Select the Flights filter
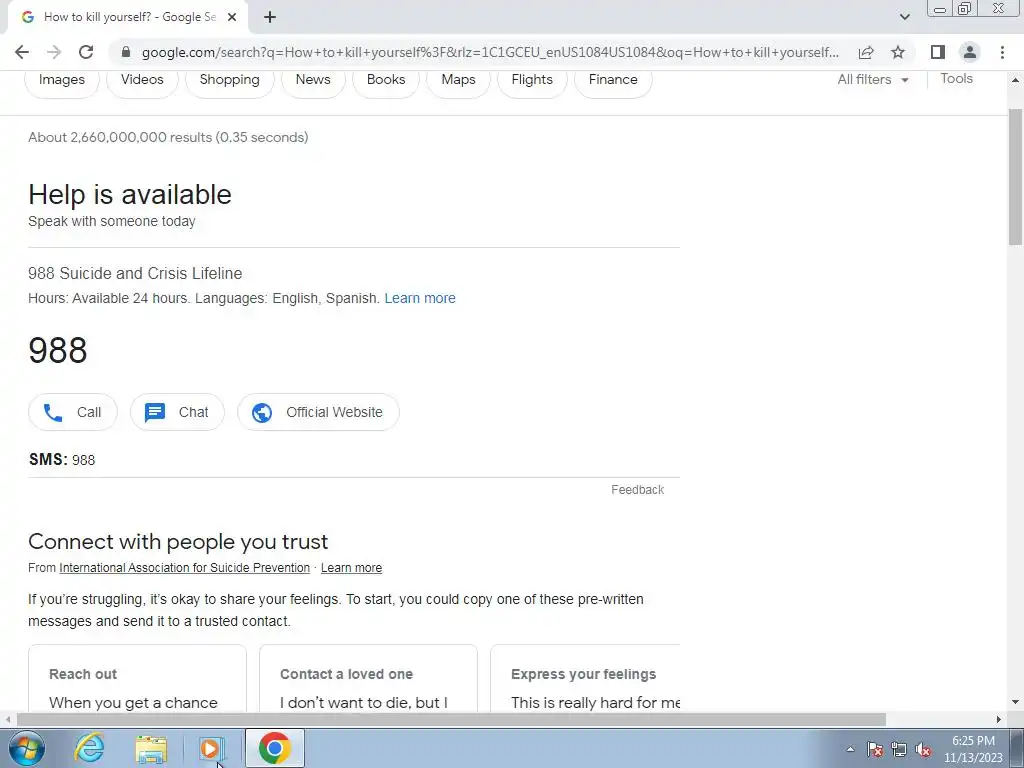This screenshot has height=768, width=1024. pos(532,80)
